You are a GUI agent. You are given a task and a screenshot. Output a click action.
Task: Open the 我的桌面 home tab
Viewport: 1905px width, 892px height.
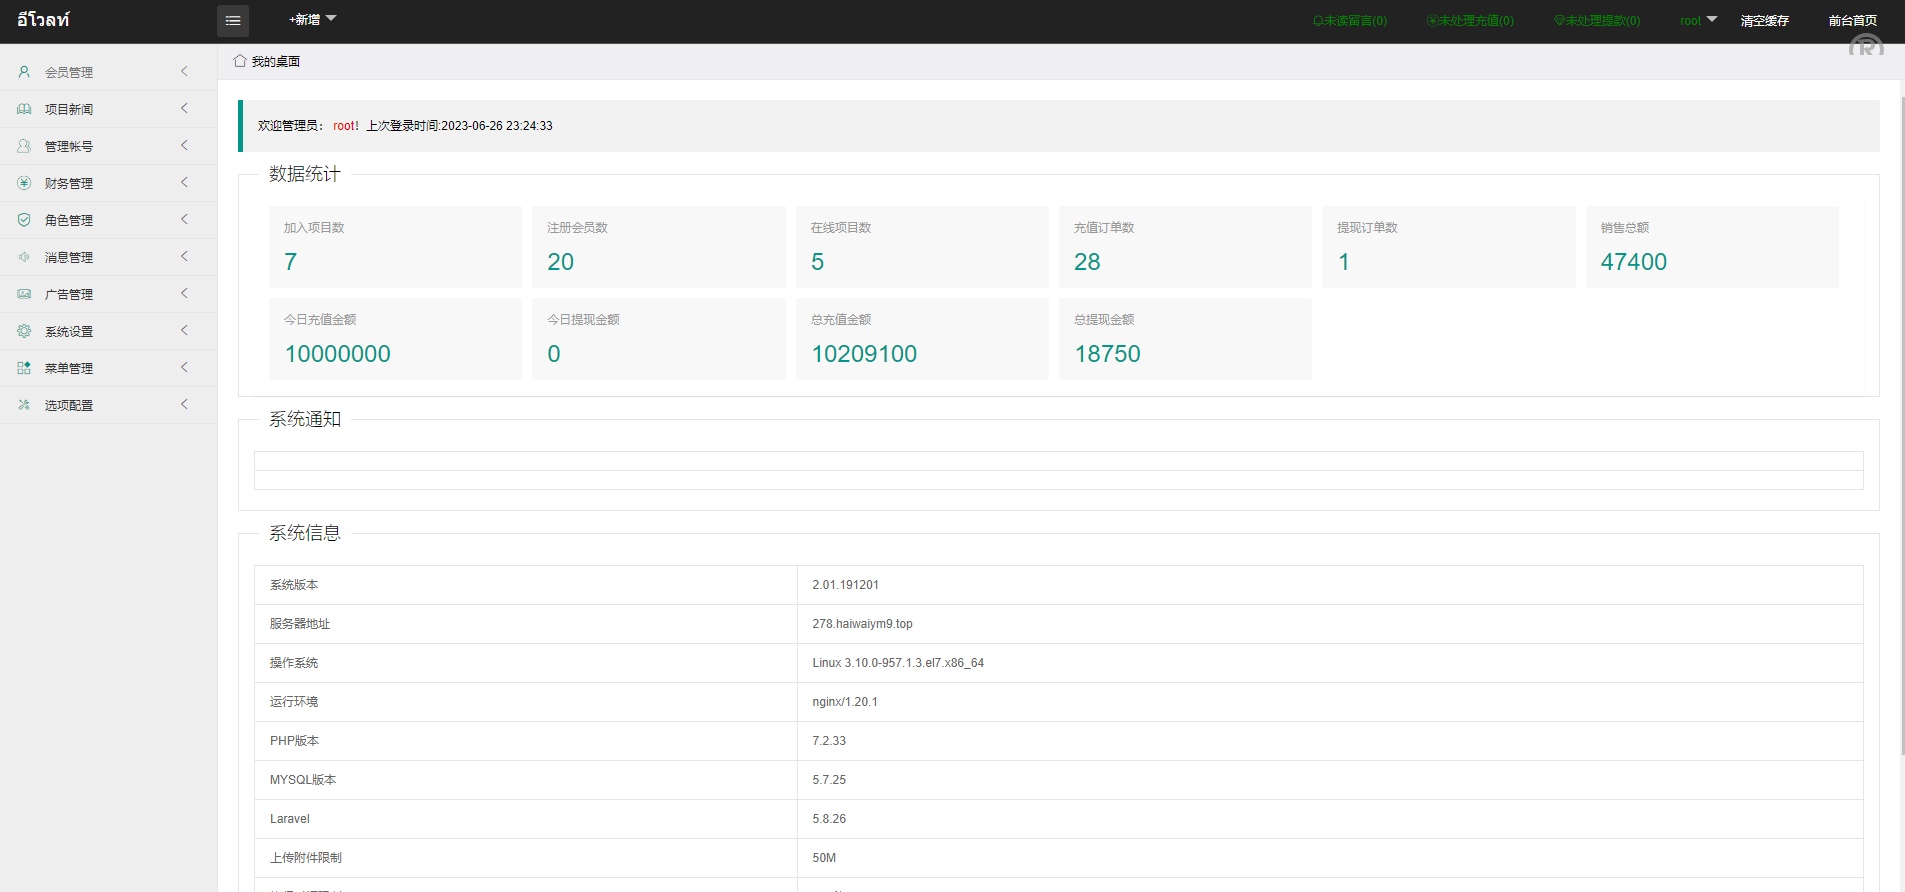(267, 62)
